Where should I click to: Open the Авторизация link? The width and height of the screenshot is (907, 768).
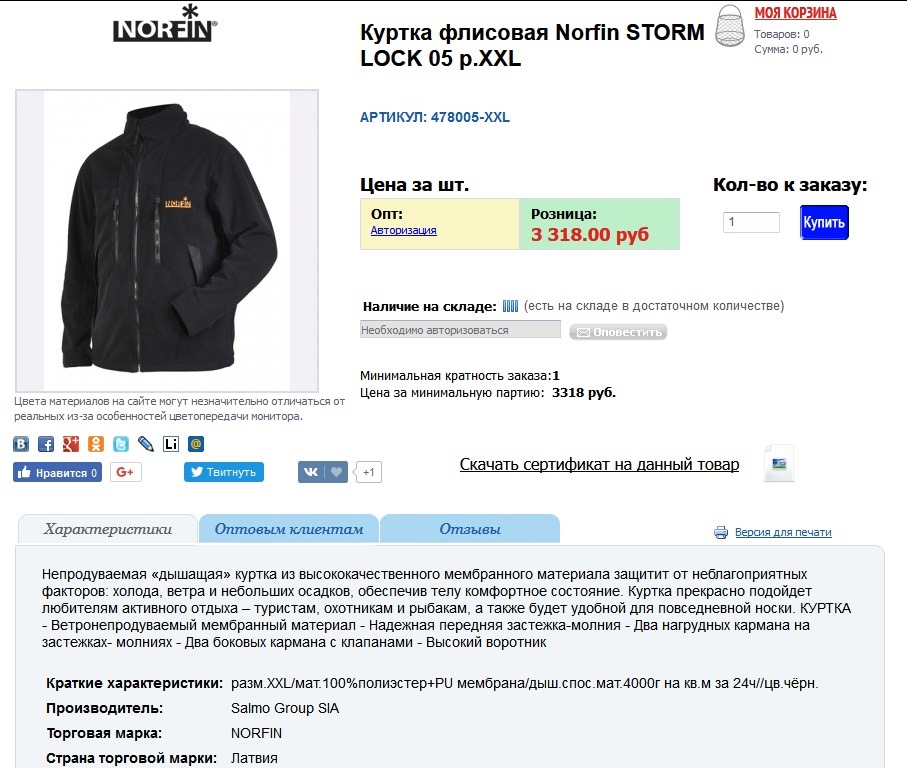point(403,230)
